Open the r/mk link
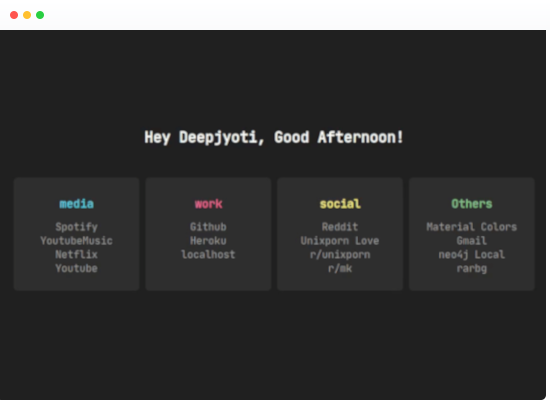The width and height of the screenshot is (550, 400). [340, 268]
